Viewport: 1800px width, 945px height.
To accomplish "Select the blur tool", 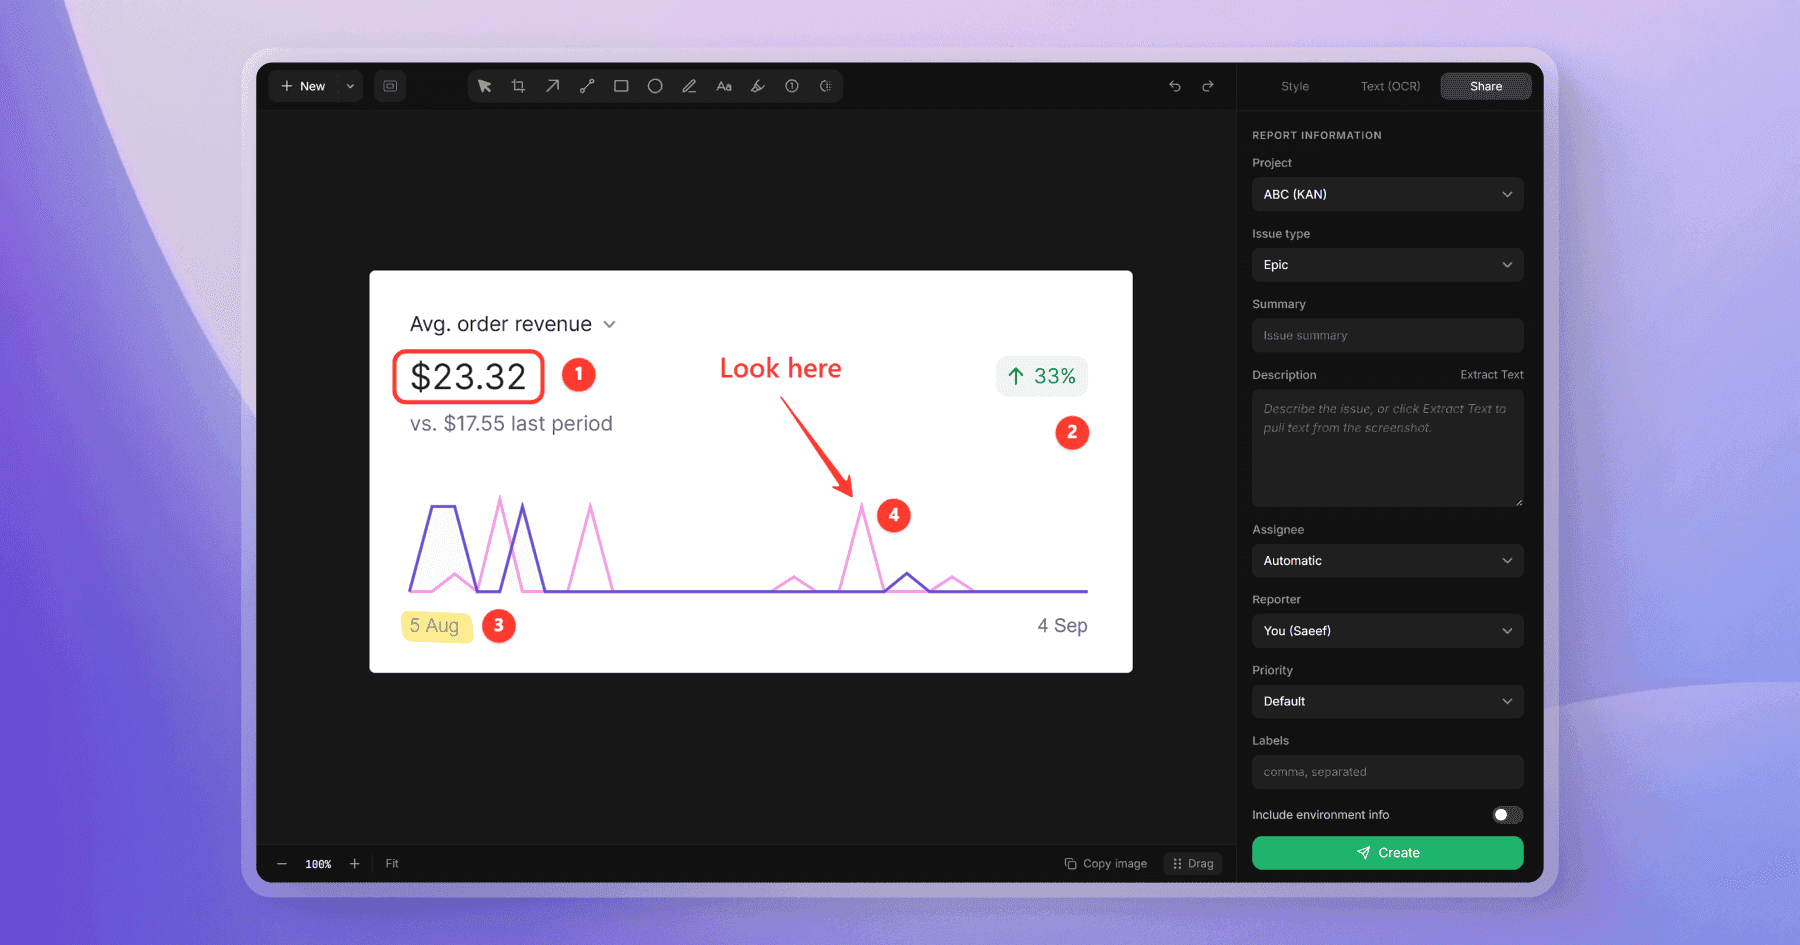I will coord(826,86).
